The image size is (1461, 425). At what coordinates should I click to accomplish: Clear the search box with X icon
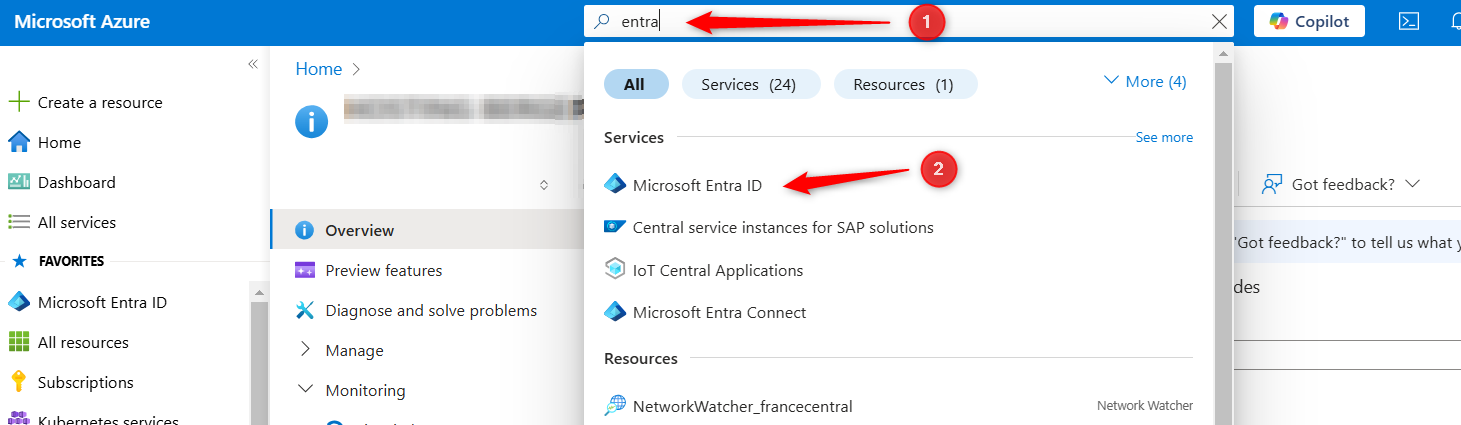coord(1219,21)
